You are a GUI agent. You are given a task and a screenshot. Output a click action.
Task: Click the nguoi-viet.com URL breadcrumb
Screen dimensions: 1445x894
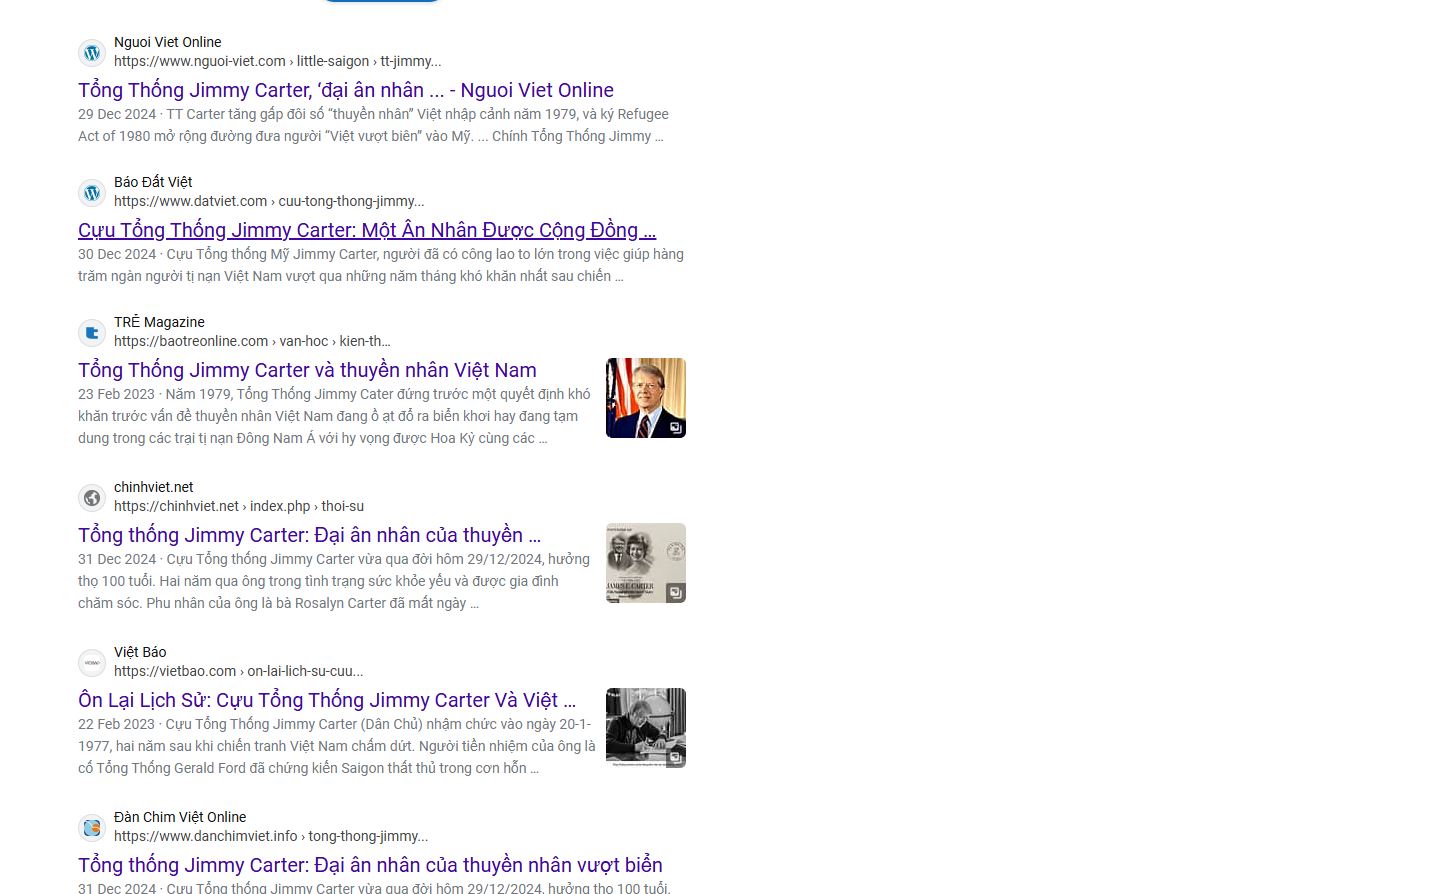277,62
